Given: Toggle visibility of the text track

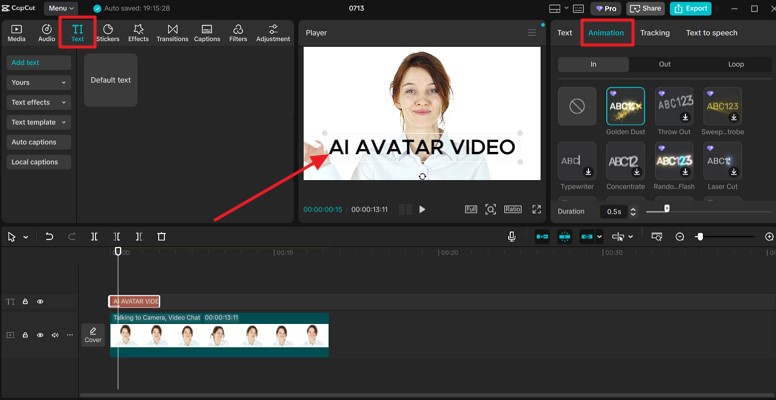Looking at the screenshot, I should 41,301.
